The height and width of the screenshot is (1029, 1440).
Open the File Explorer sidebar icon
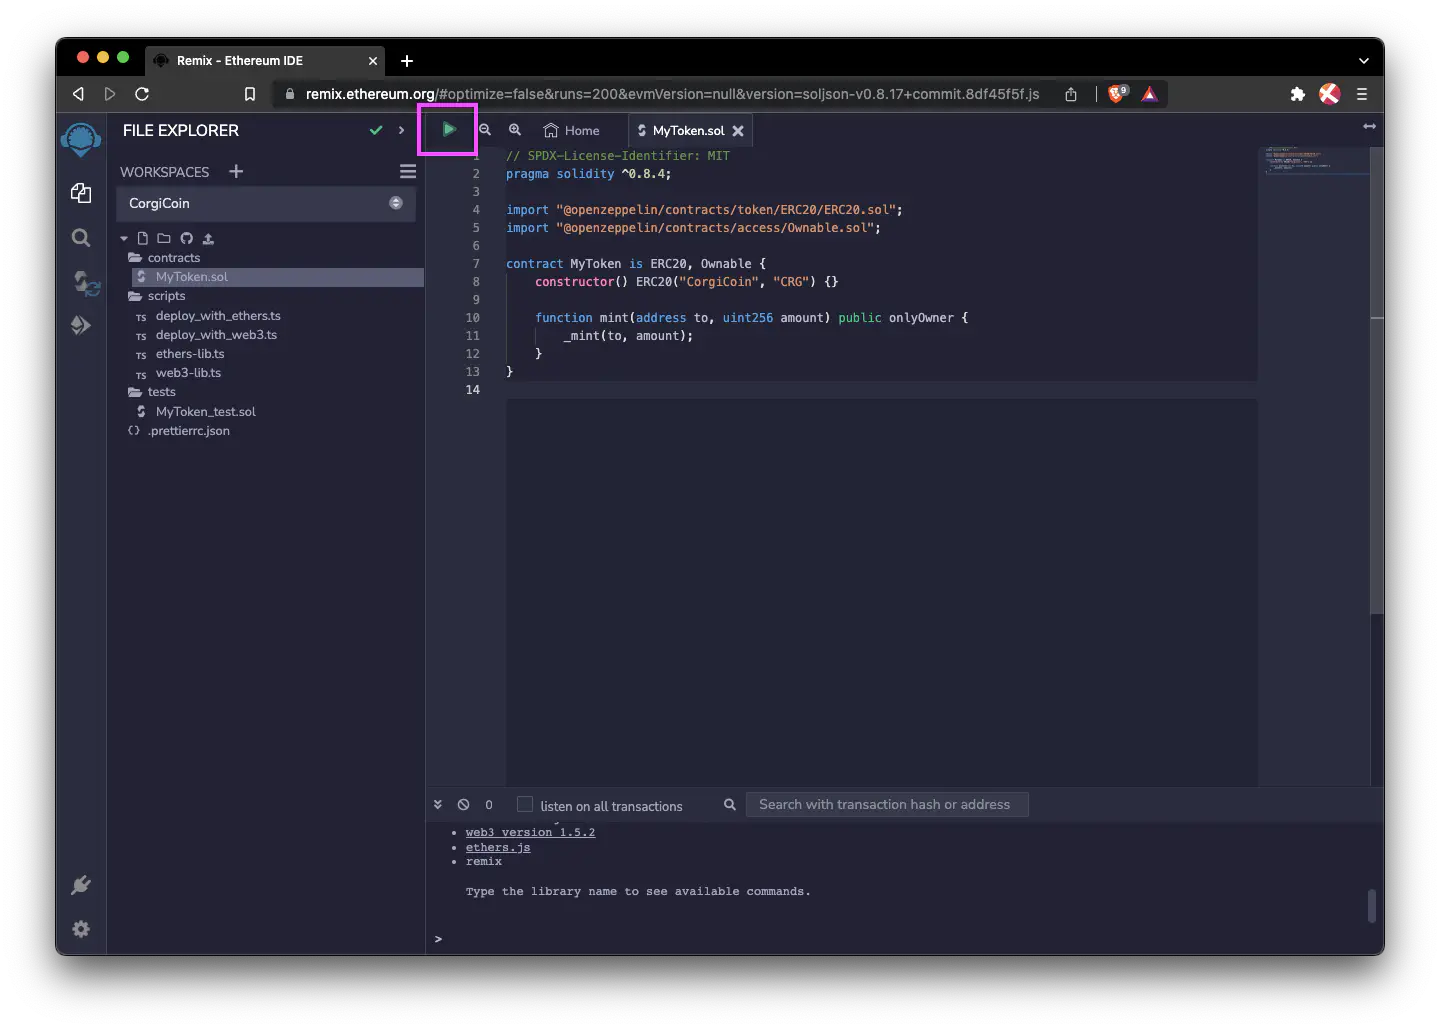[x=81, y=193]
